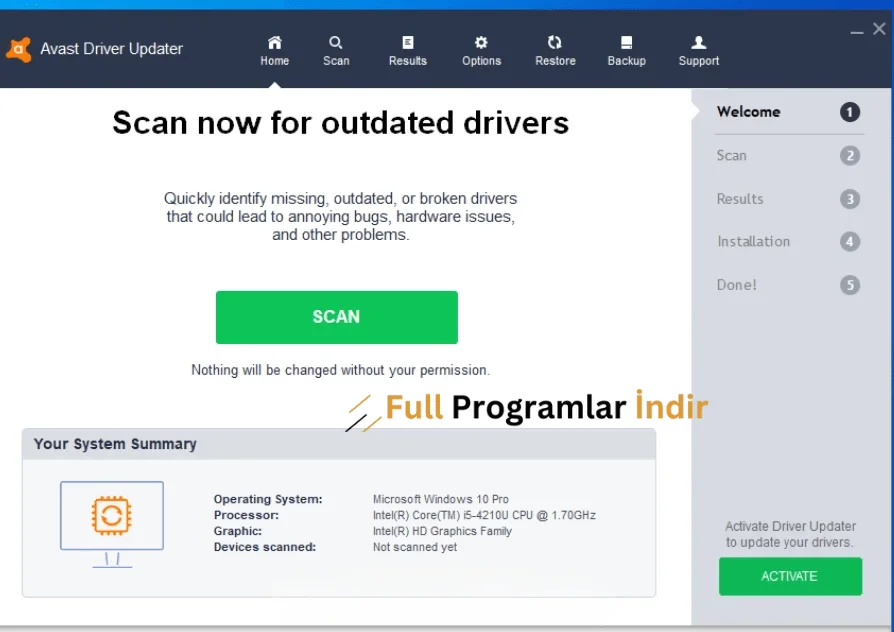Click the Operating System: label
This screenshot has width=894, height=632.
click(x=267, y=499)
